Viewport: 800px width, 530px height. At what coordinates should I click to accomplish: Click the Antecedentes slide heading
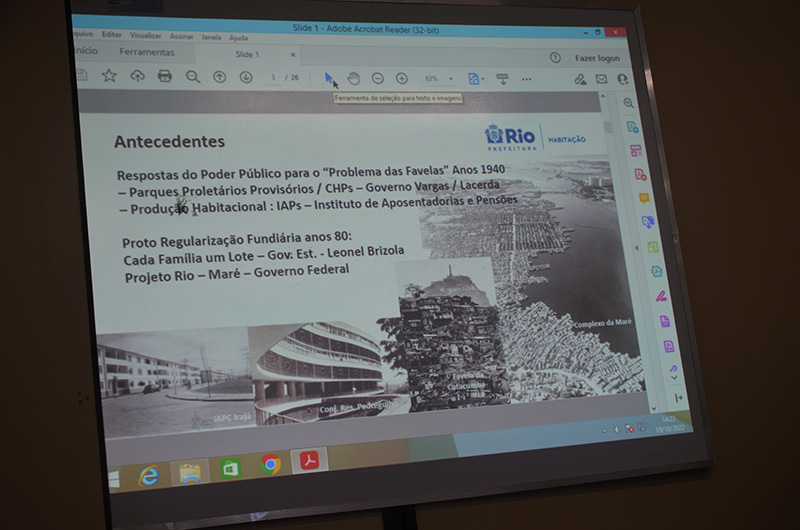(169, 141)
